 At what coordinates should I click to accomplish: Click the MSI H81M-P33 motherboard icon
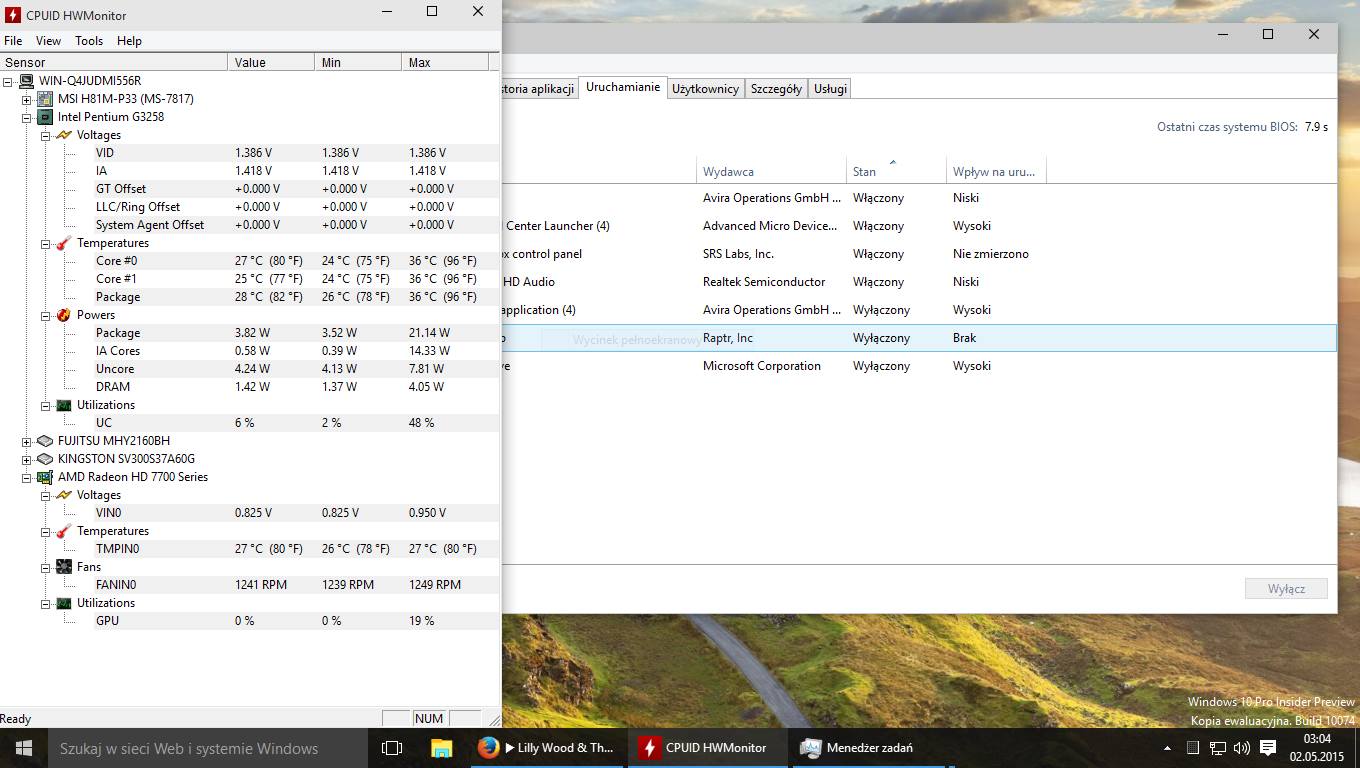(45, 99)
